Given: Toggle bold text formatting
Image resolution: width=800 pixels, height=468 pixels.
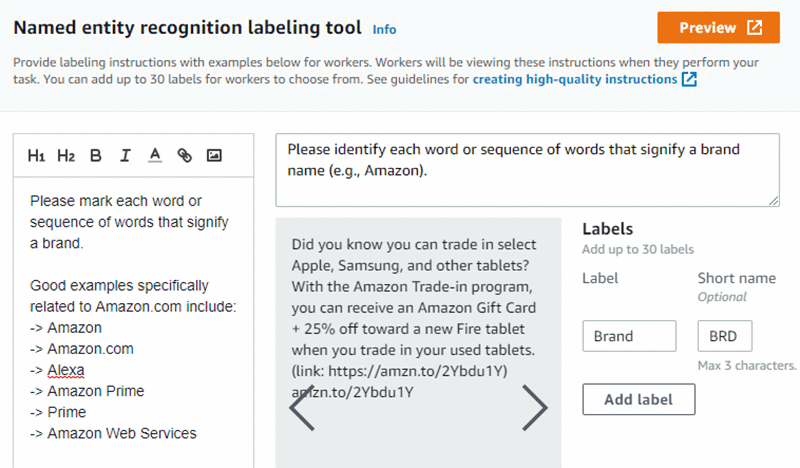Looking at the screenshot, I should (x=96, y=155).
